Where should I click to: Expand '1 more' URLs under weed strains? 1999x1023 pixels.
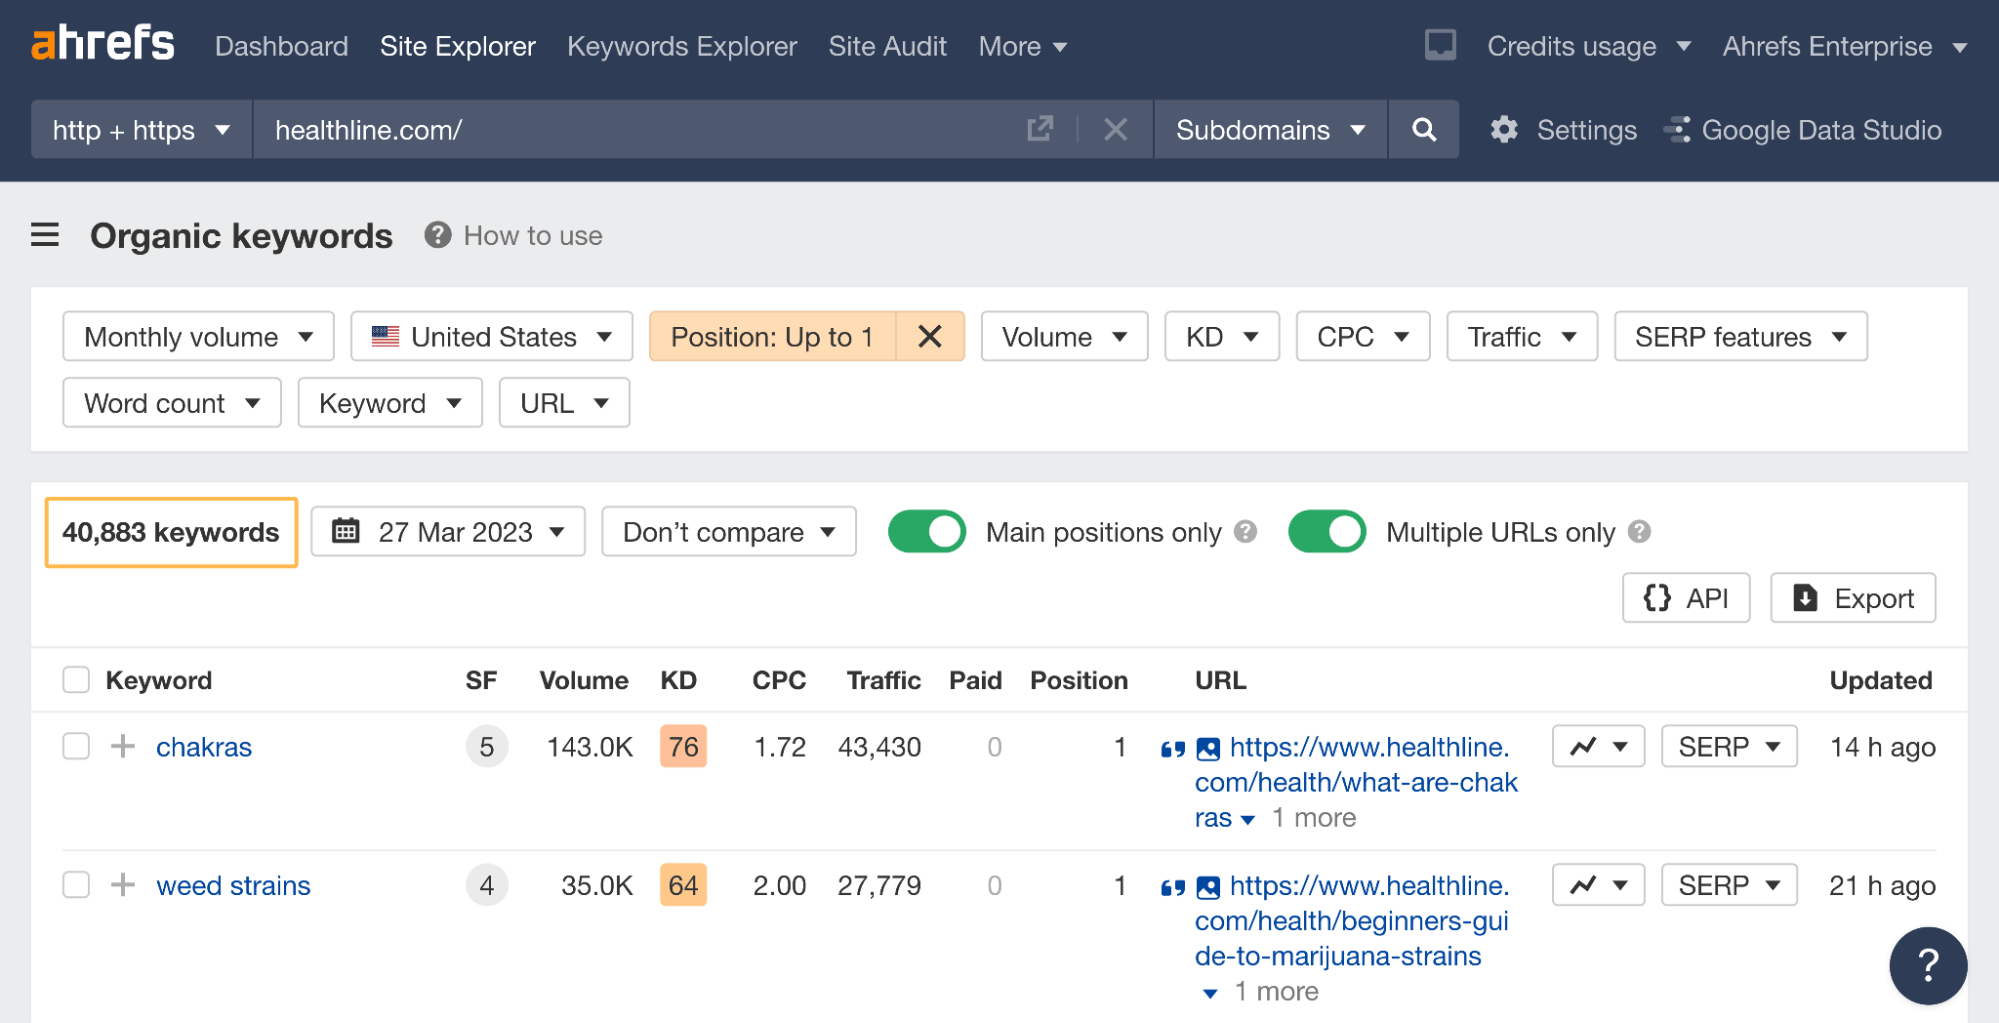pyautogui.click(x=1278, y=990)
